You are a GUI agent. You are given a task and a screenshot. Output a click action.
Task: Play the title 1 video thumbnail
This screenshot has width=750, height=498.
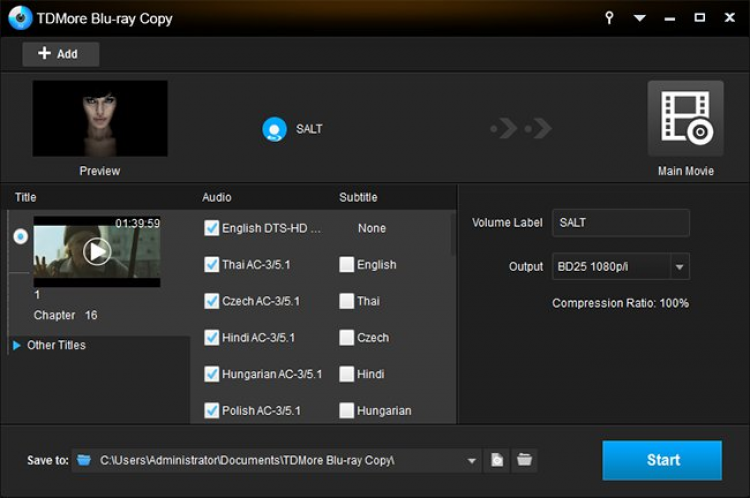(x=97, y=251)
